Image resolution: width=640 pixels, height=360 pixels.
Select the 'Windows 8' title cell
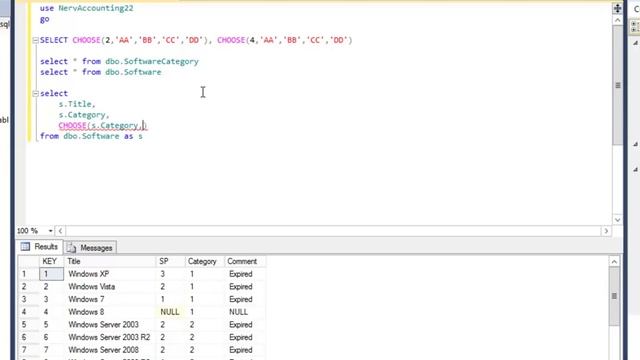tap(110, 312)
